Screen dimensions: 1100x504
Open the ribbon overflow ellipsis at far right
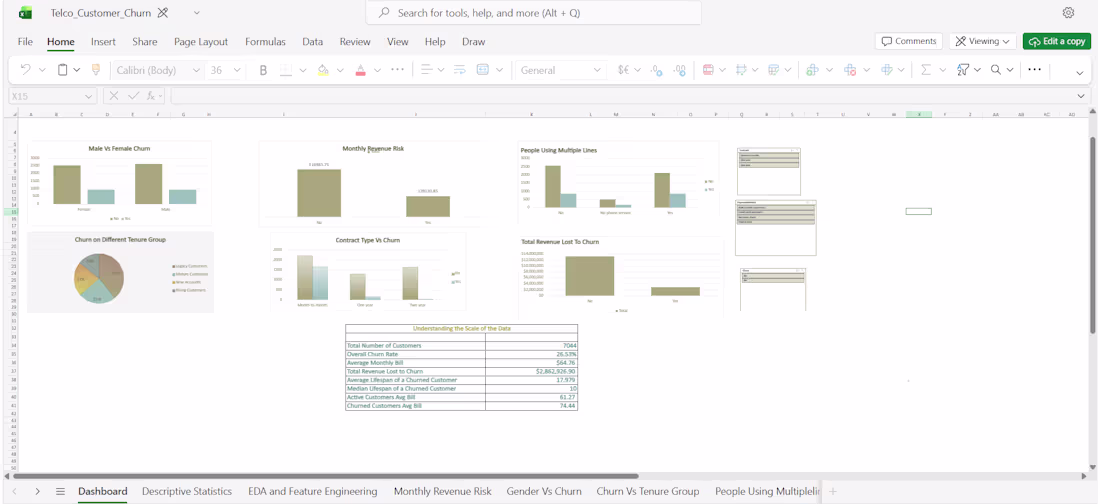1034,70
